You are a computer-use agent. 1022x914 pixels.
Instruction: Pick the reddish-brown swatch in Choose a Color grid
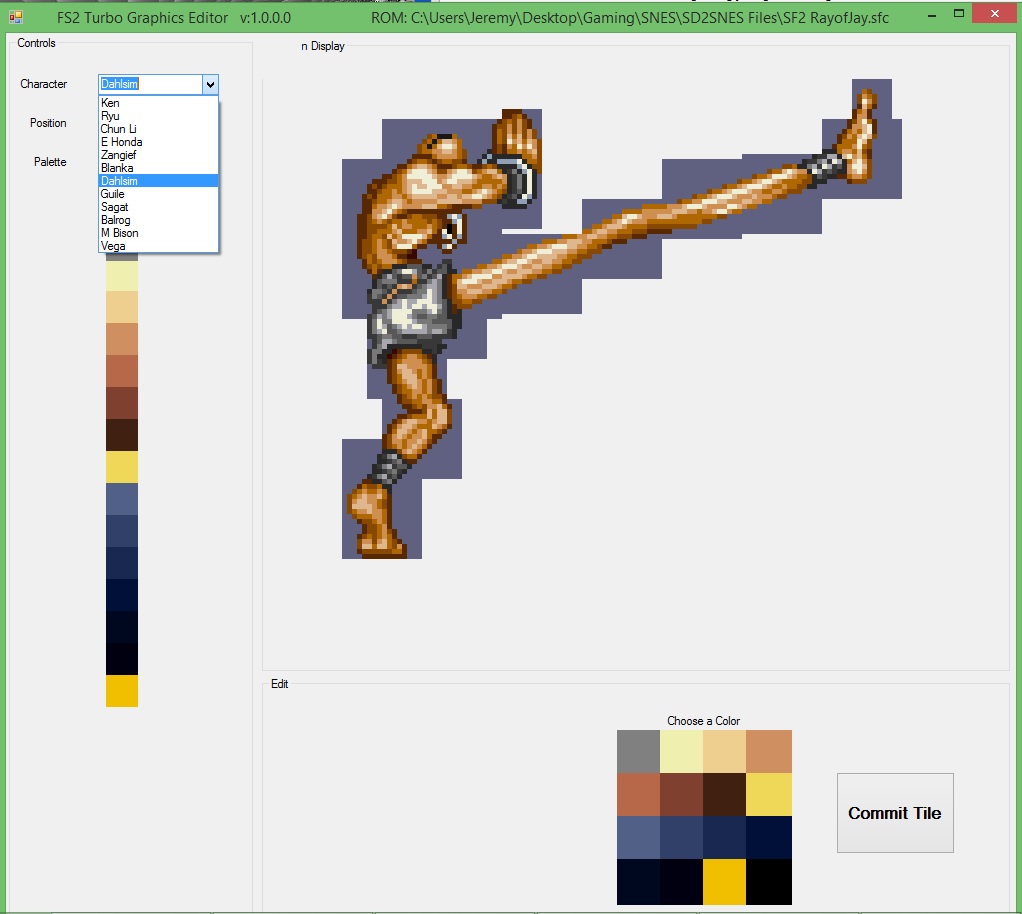[681, 795]
